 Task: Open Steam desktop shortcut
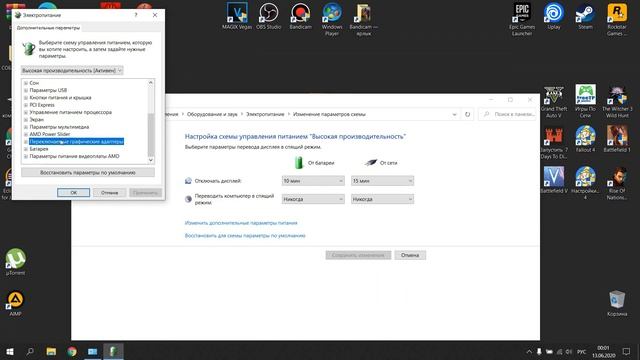[x=585, y=16]
